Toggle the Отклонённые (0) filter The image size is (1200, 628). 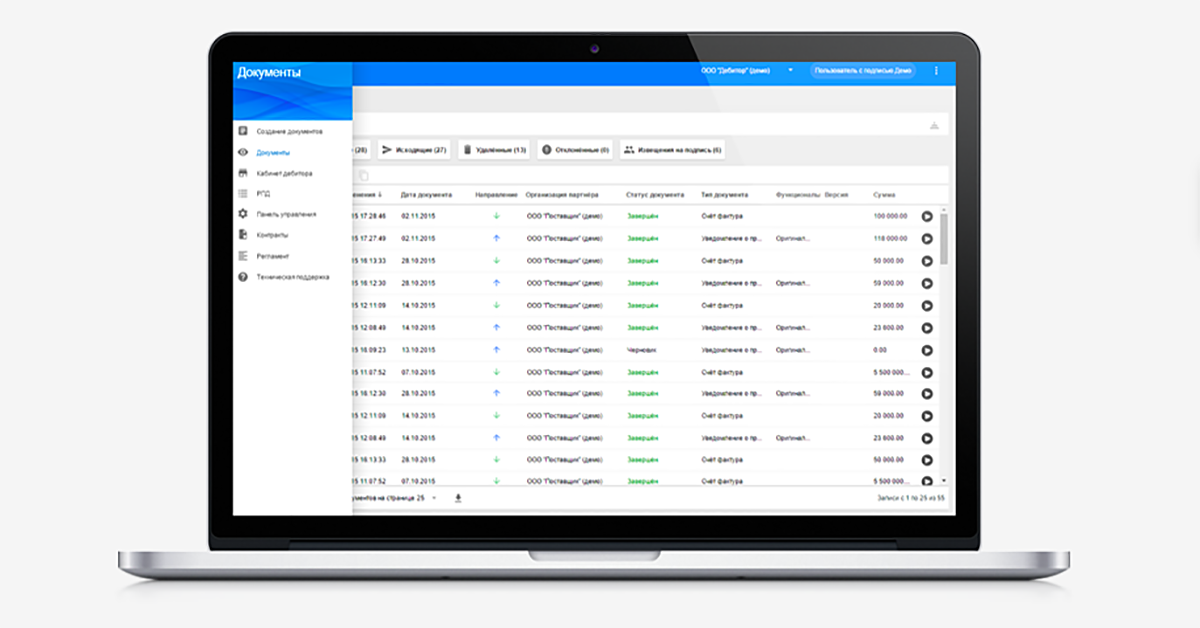coord(577,148)
